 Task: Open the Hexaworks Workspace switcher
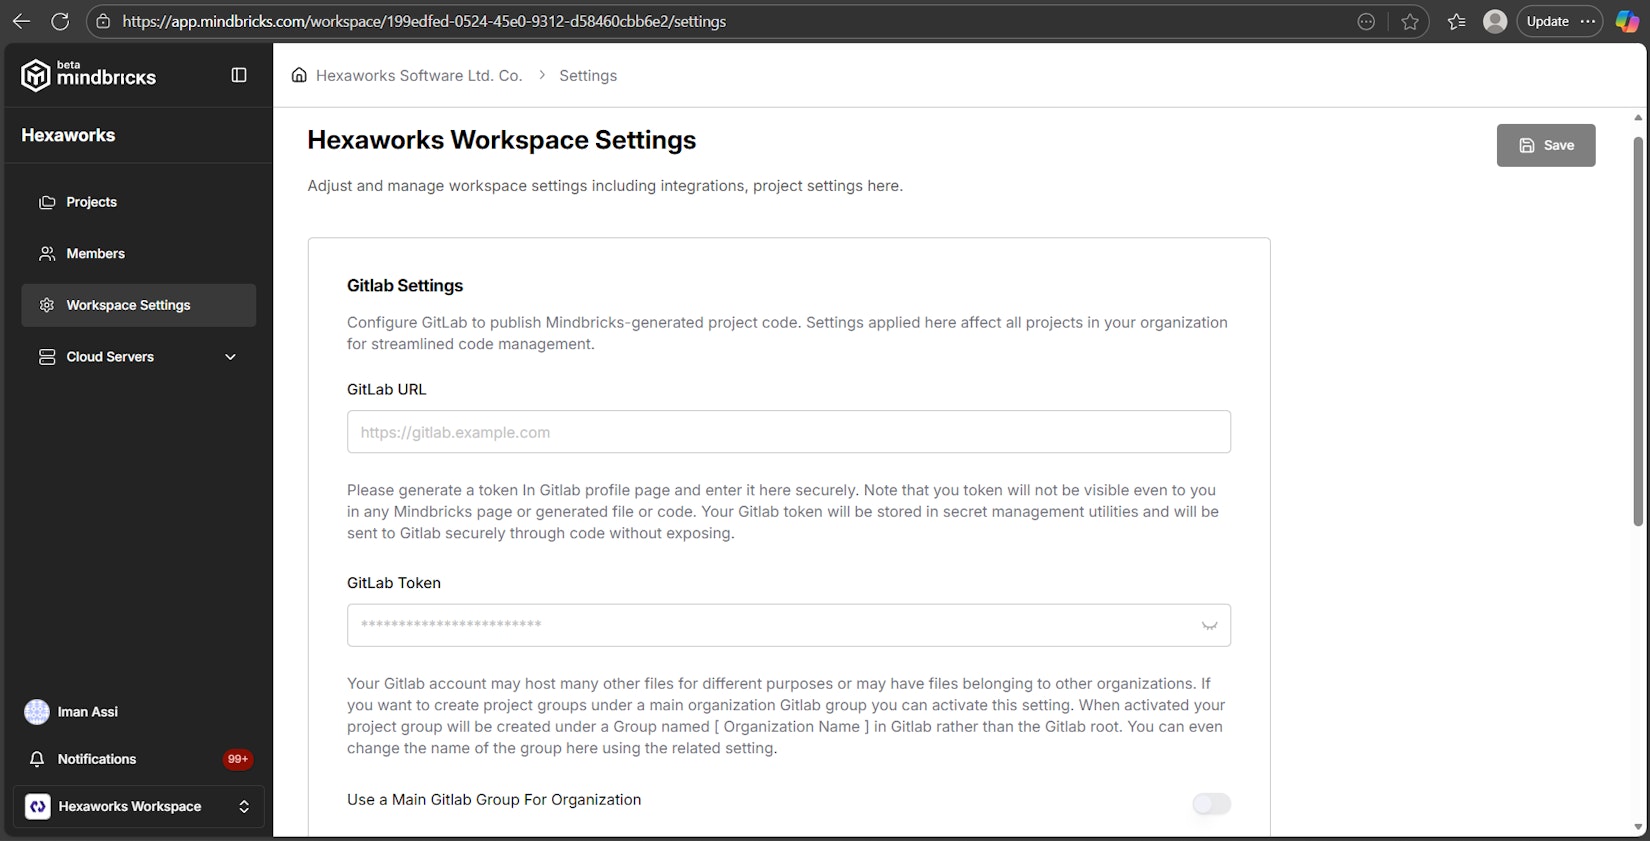coord(138,807)
